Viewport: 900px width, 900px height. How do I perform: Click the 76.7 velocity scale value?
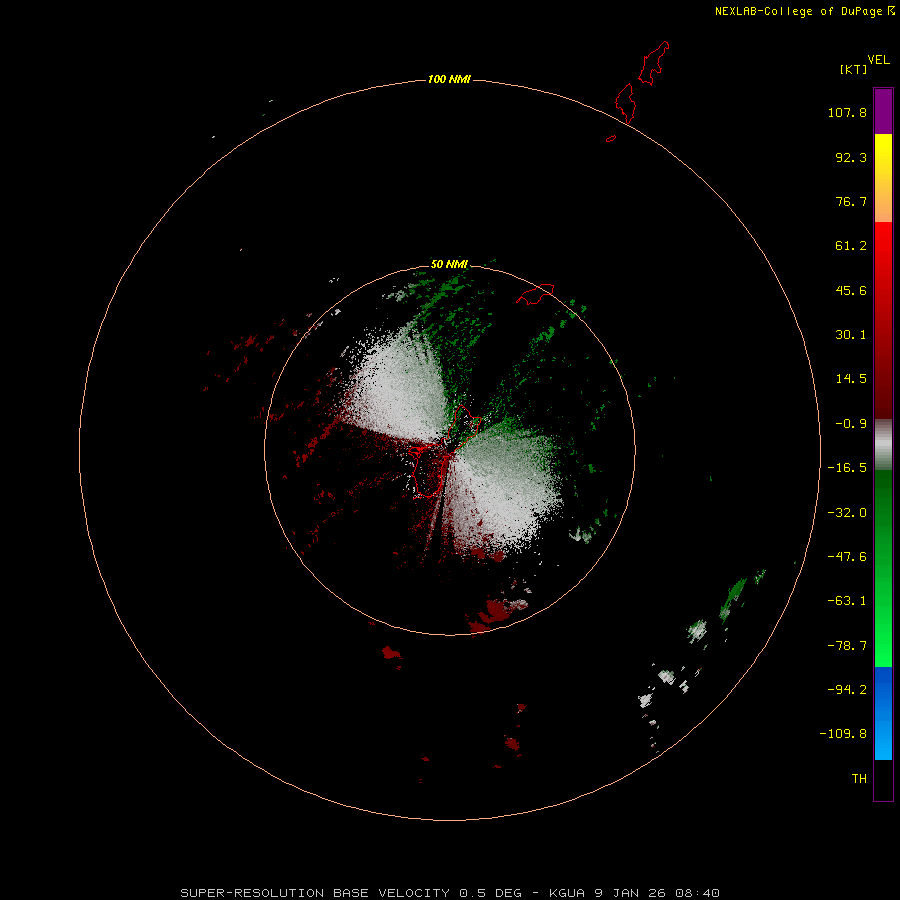[851, 201]
